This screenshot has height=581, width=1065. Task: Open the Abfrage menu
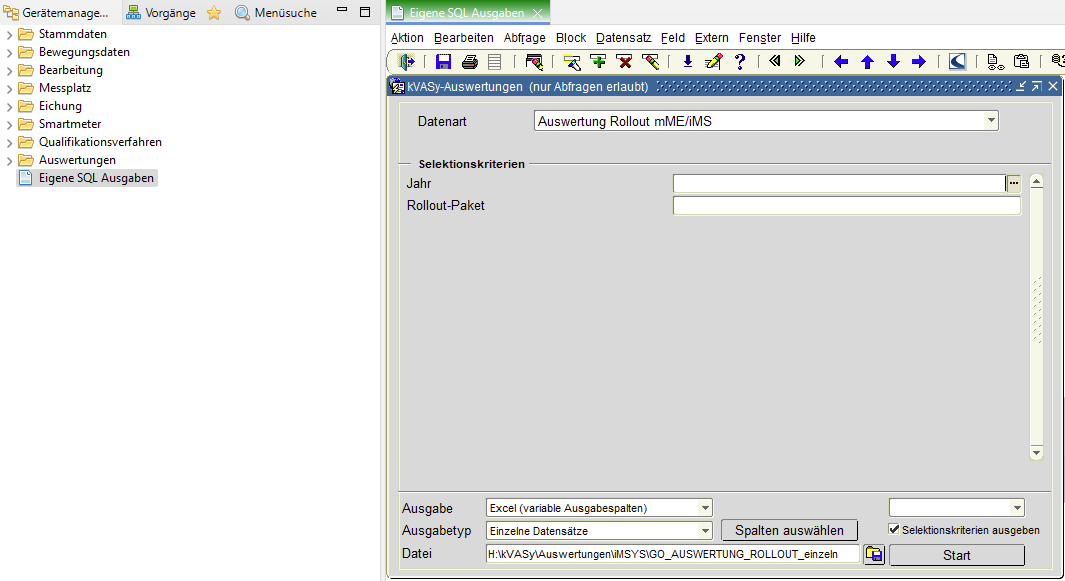tap(525, 38)
